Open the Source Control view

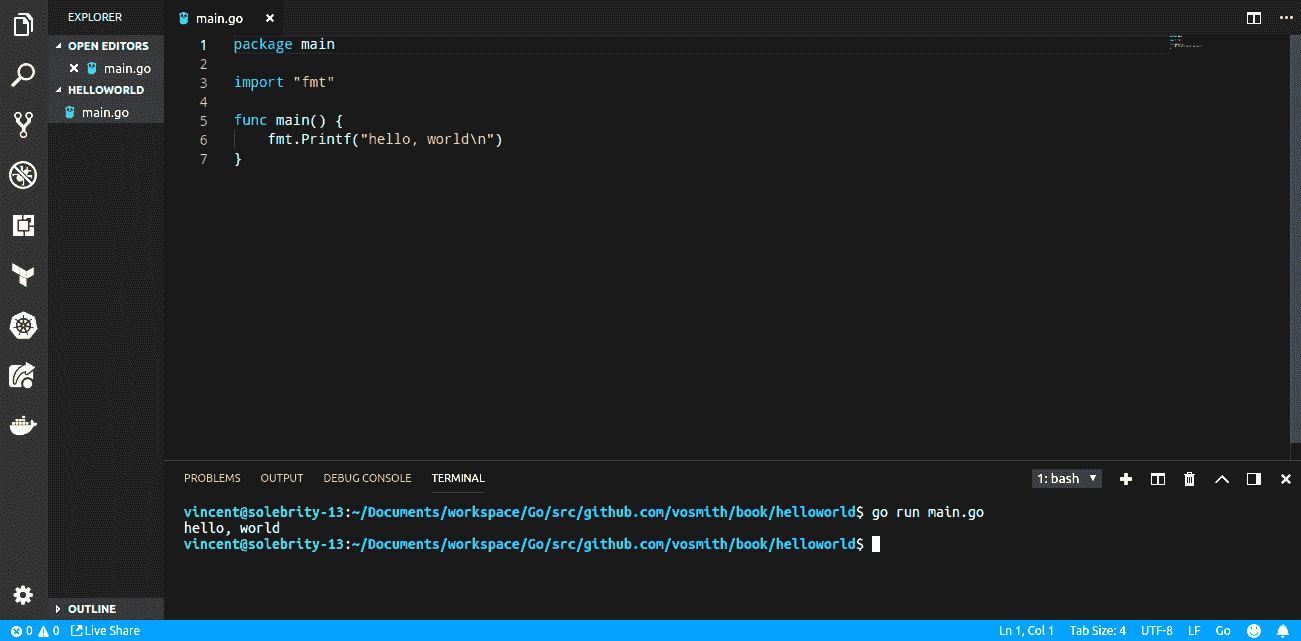(23, 125)
